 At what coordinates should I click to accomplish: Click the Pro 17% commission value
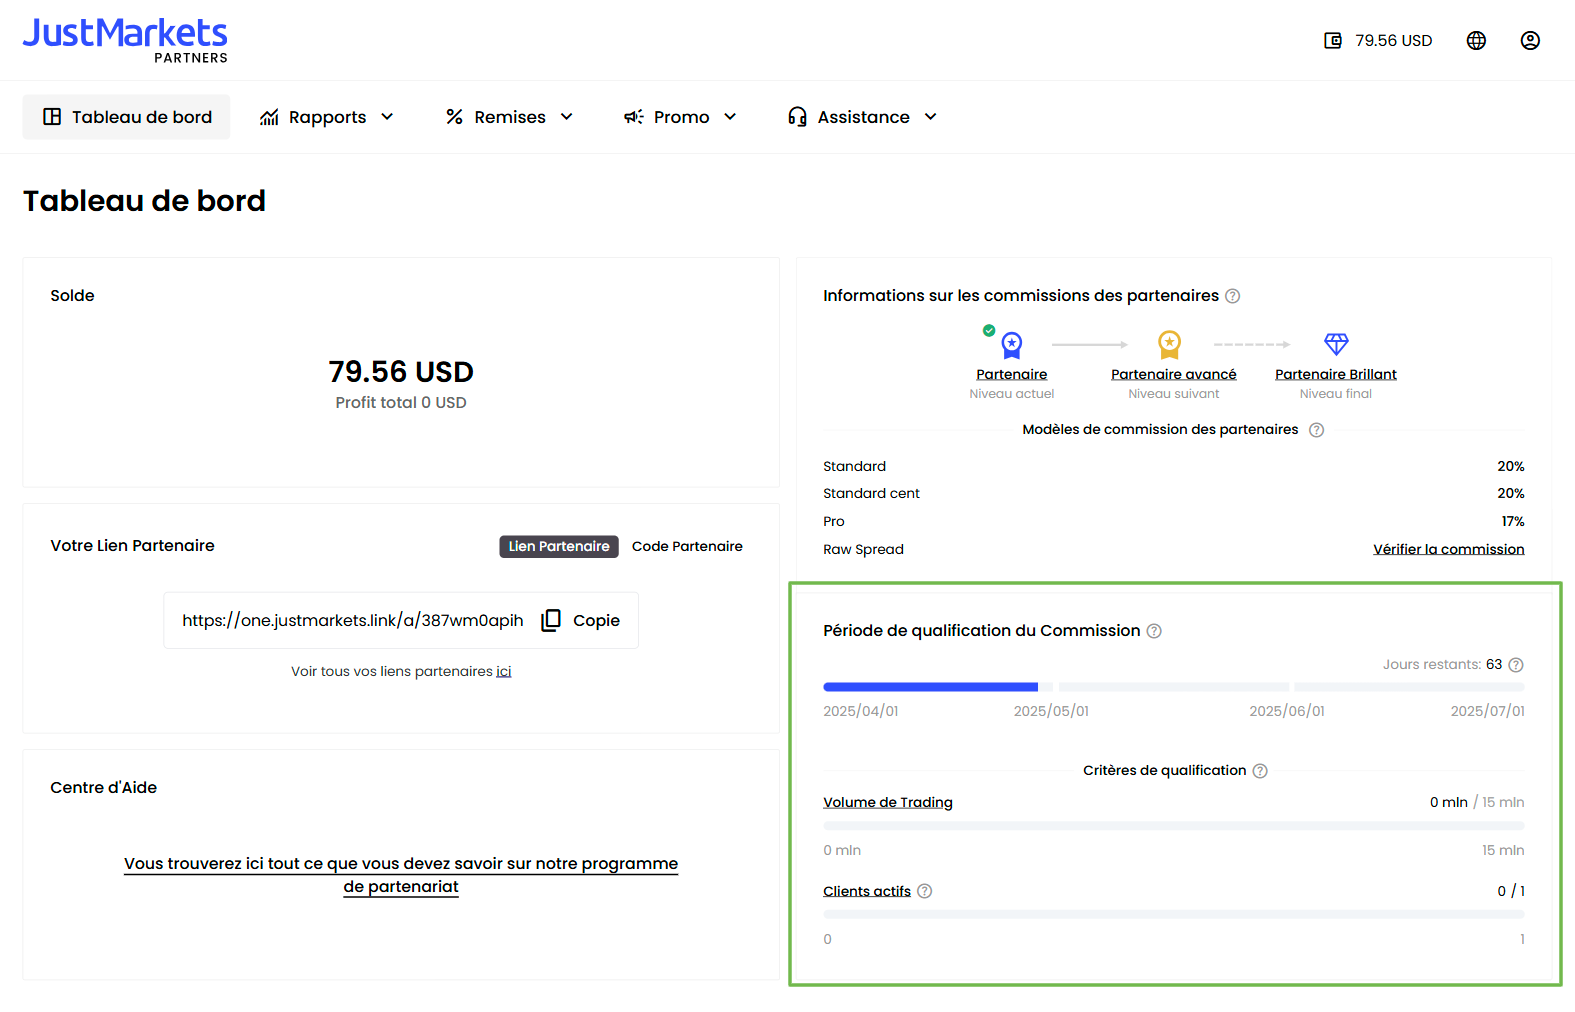pos(1512,521)
